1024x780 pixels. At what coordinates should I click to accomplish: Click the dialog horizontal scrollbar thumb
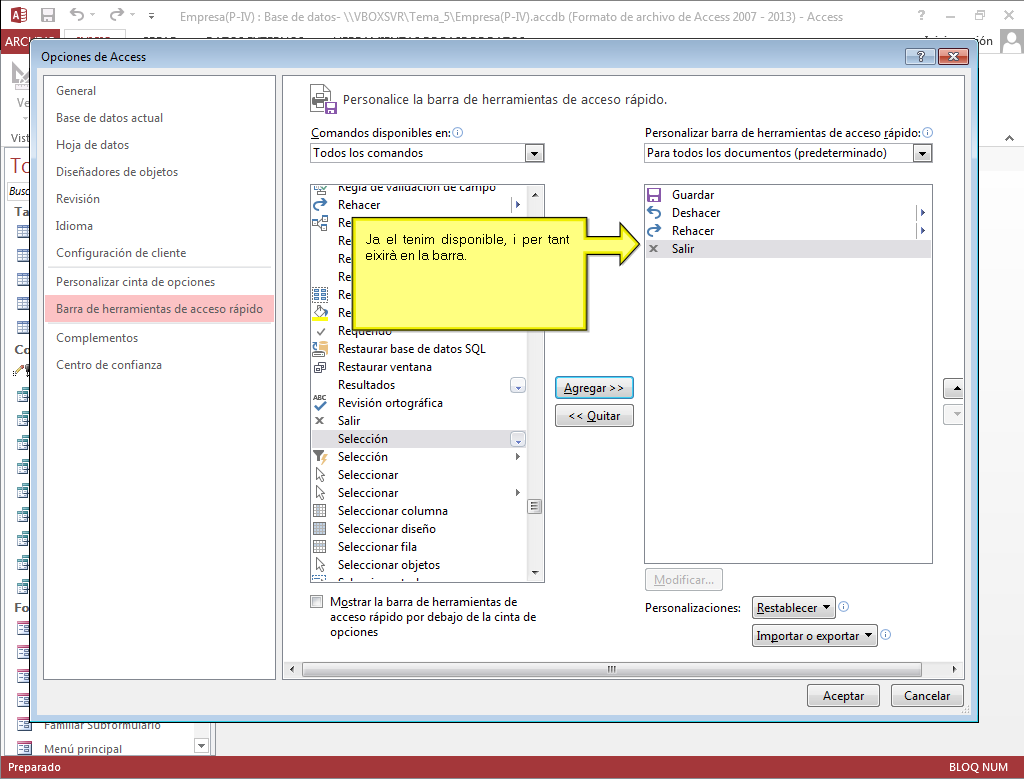611,670
